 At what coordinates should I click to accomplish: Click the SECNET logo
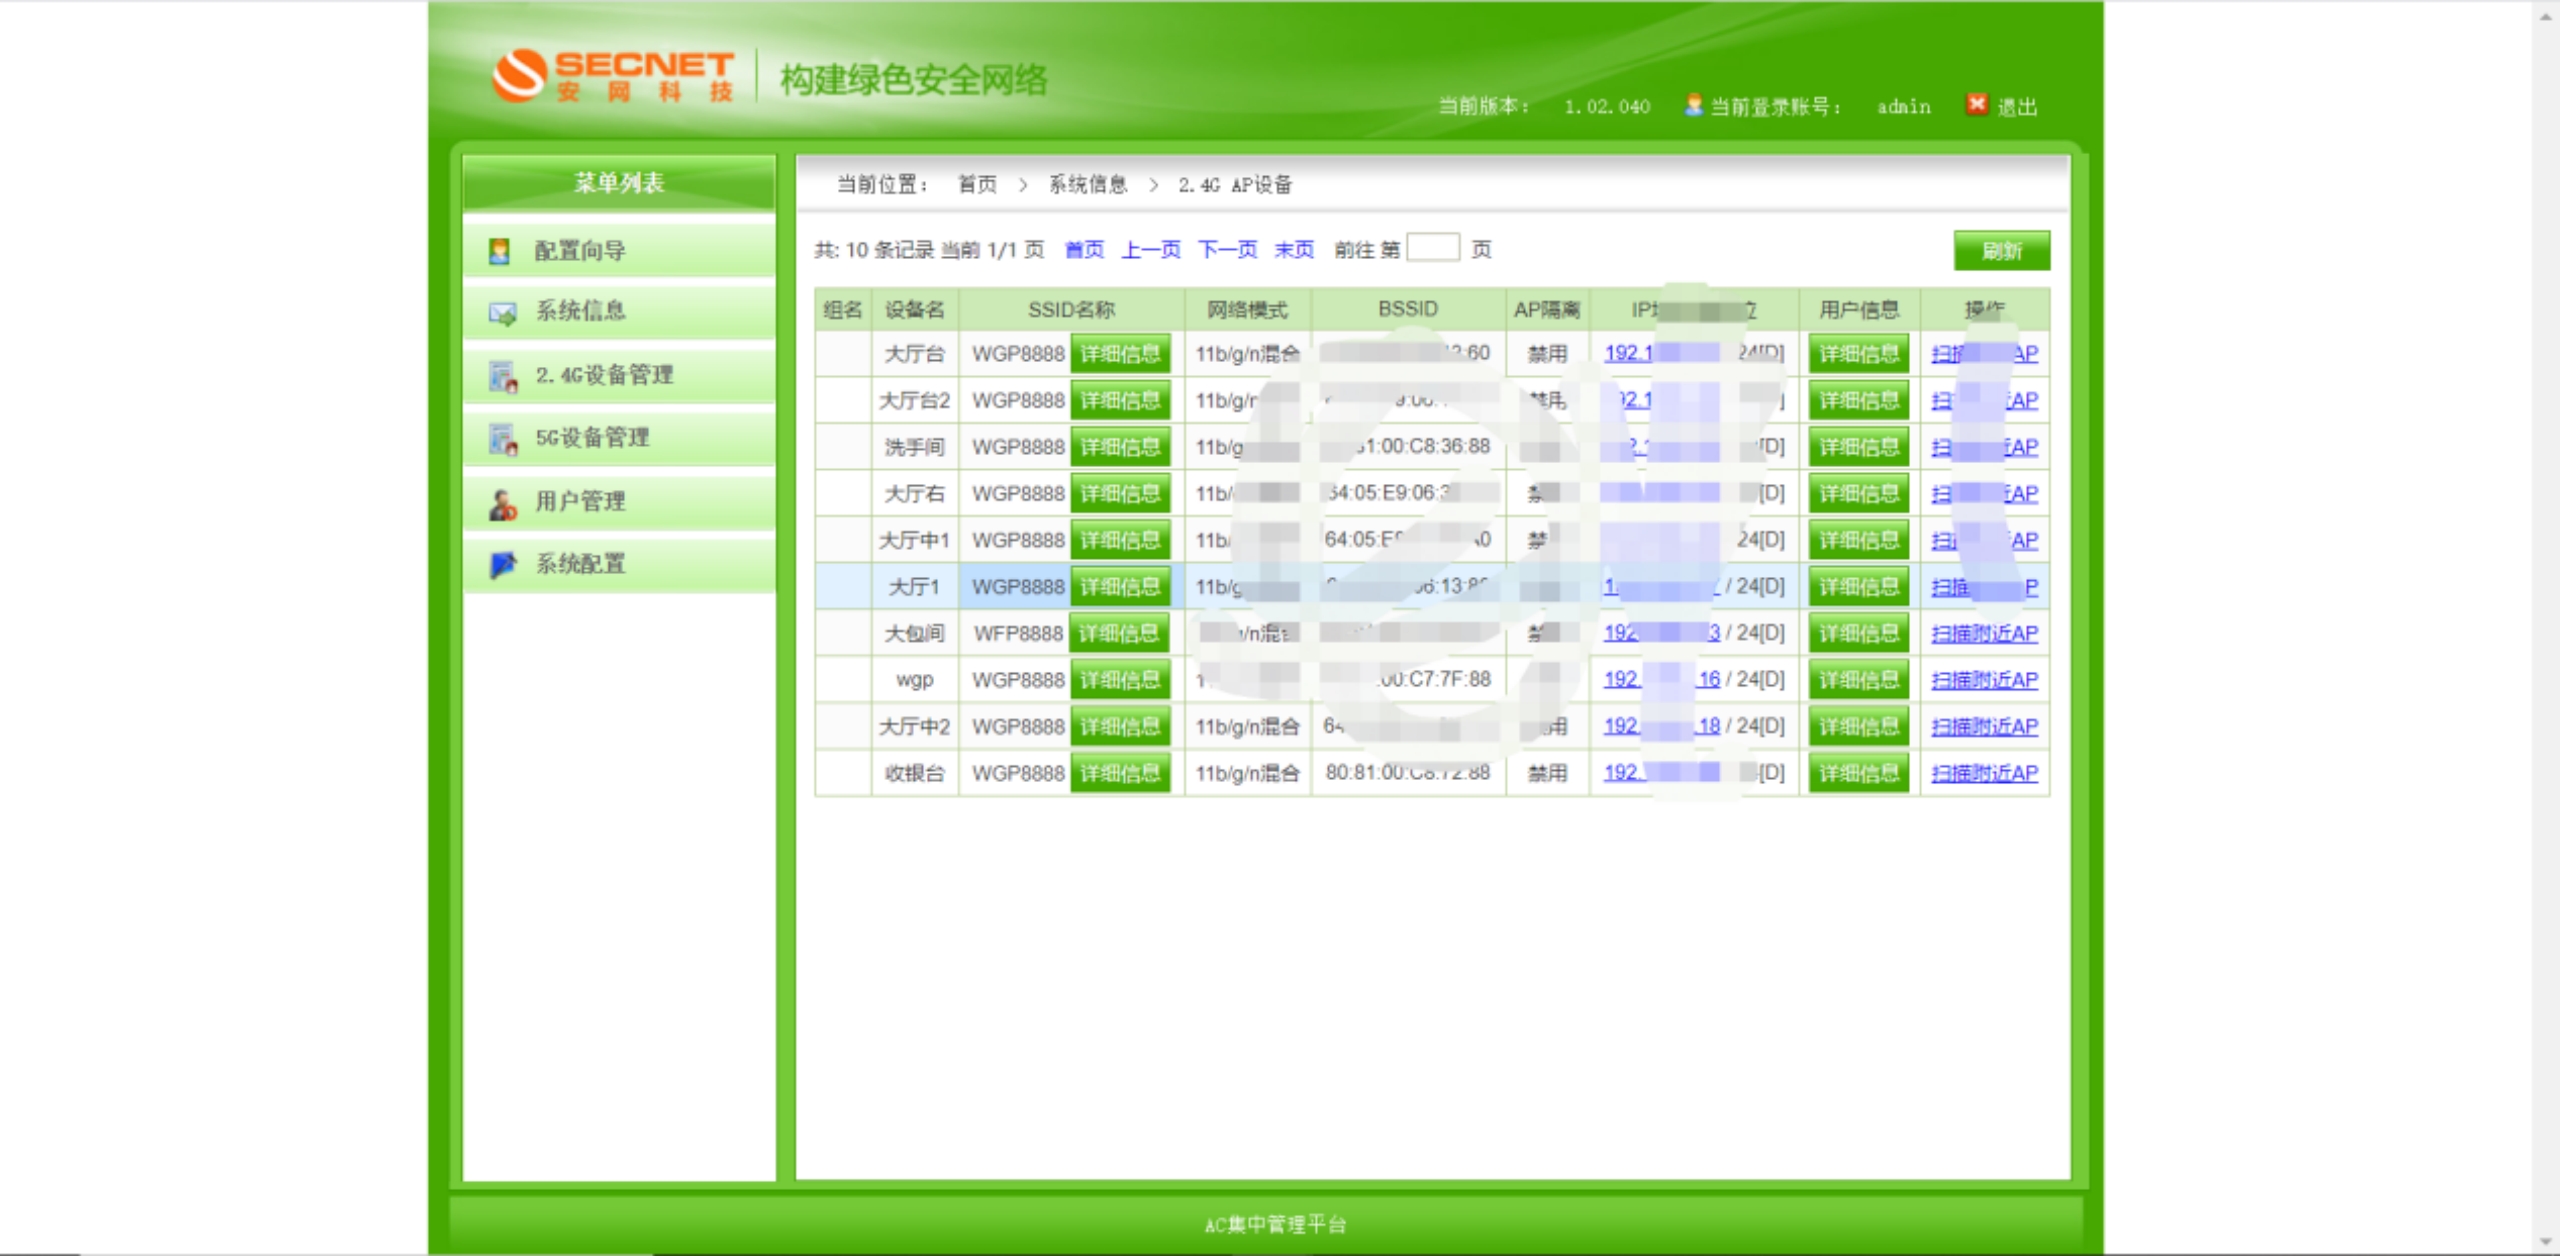point(613,76)
